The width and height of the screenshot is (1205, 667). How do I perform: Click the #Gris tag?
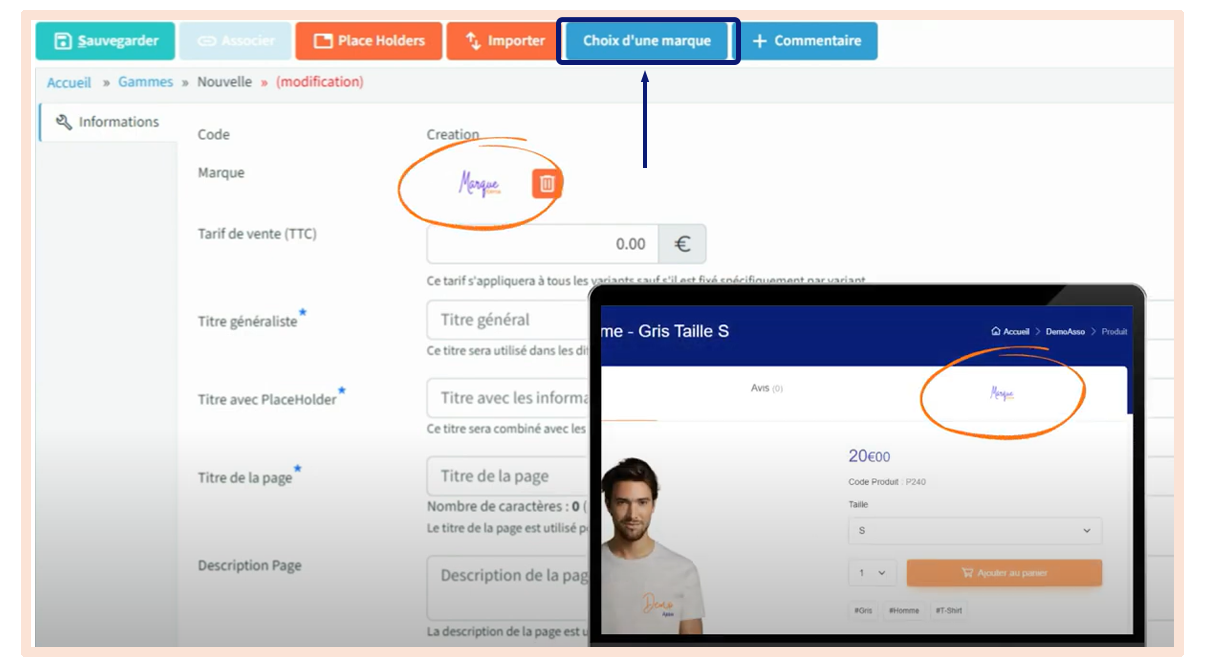pos(863,610)
